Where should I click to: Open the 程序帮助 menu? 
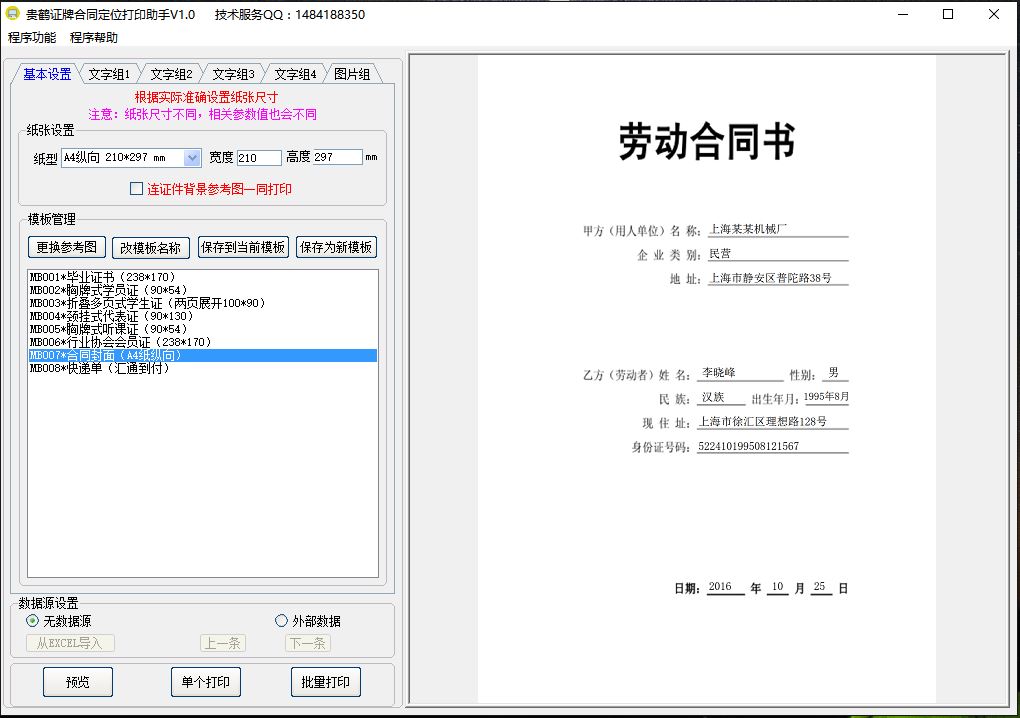click(x=94, y=38)
